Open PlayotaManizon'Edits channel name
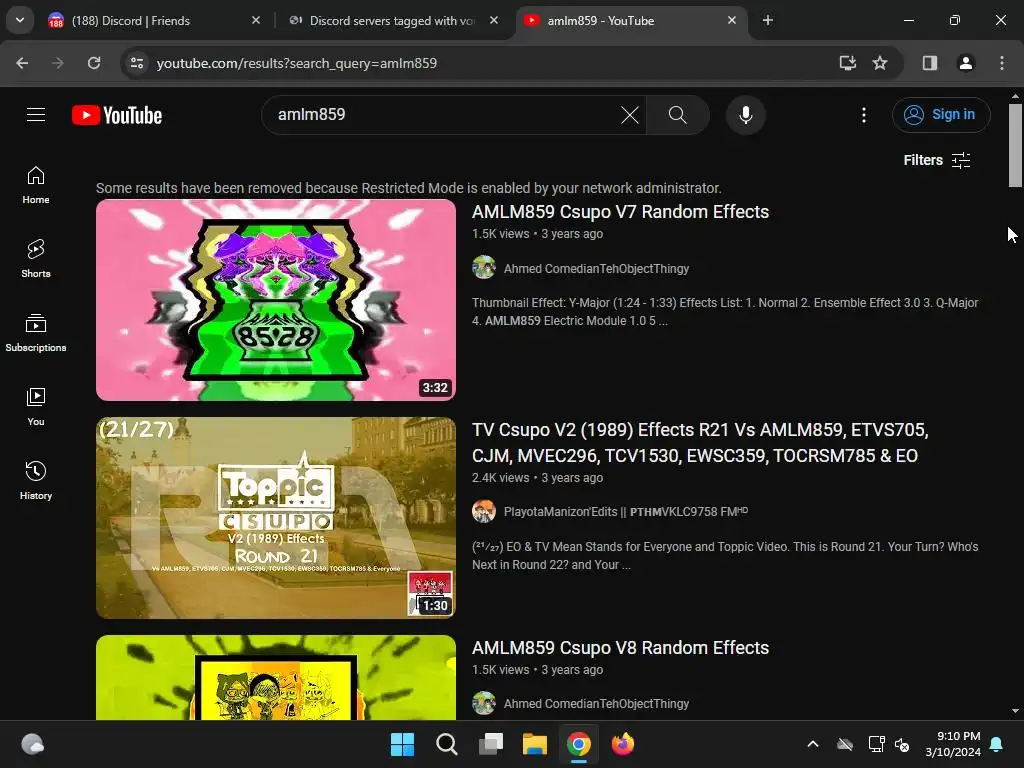Screen dimensions: 1024x768 pos(626,512)
